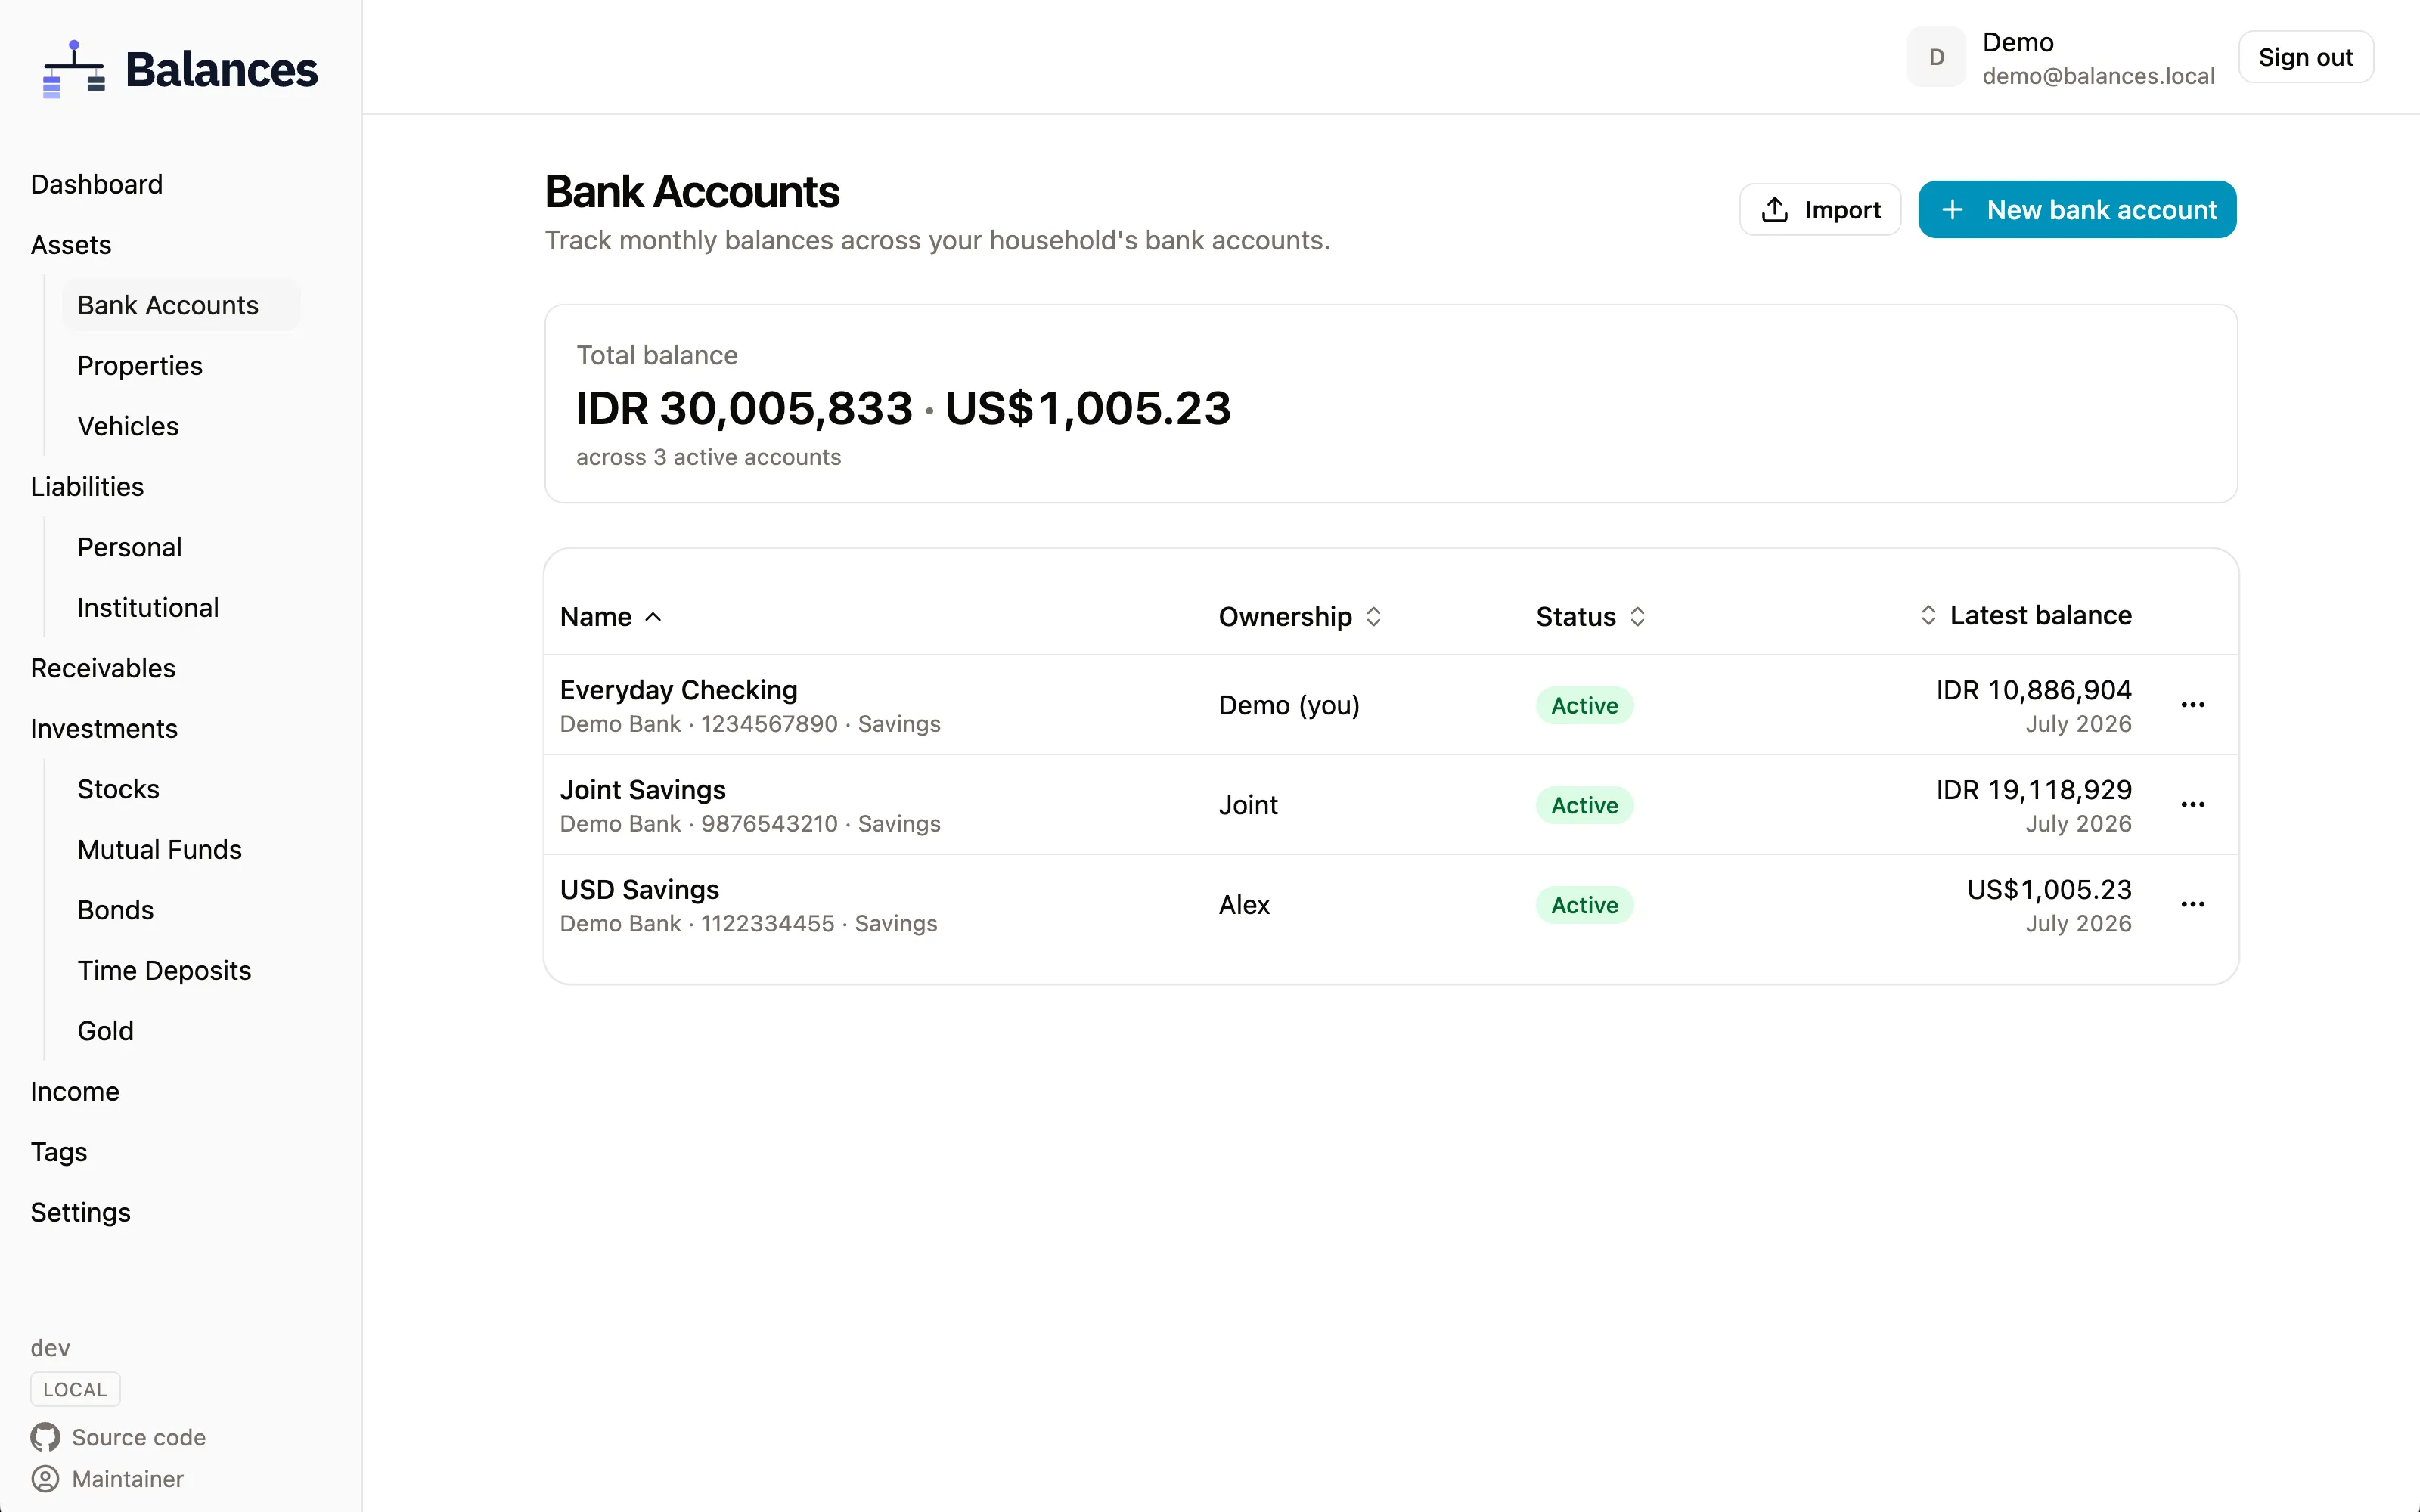Viewport: 2420px width, 1512px height.
Task: Open Everyday Checking account row
Action: [x=1391, y=705]
